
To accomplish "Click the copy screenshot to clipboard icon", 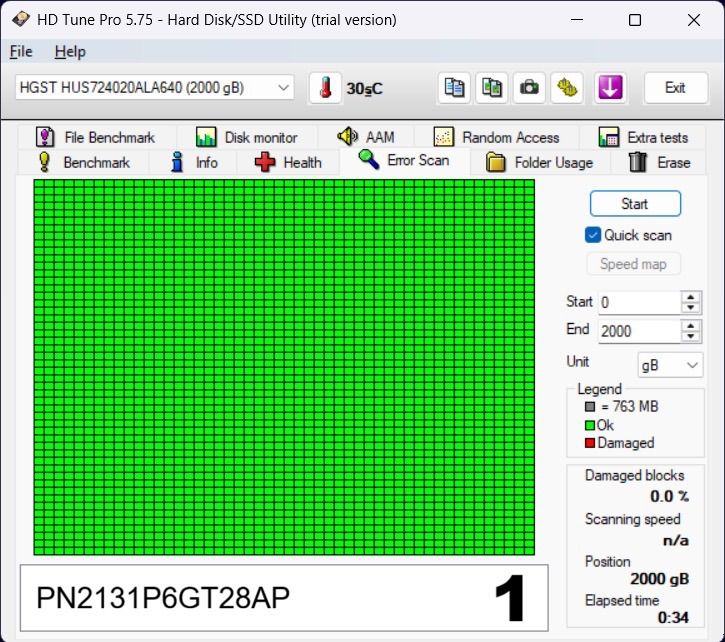I will tap(492, 88).
